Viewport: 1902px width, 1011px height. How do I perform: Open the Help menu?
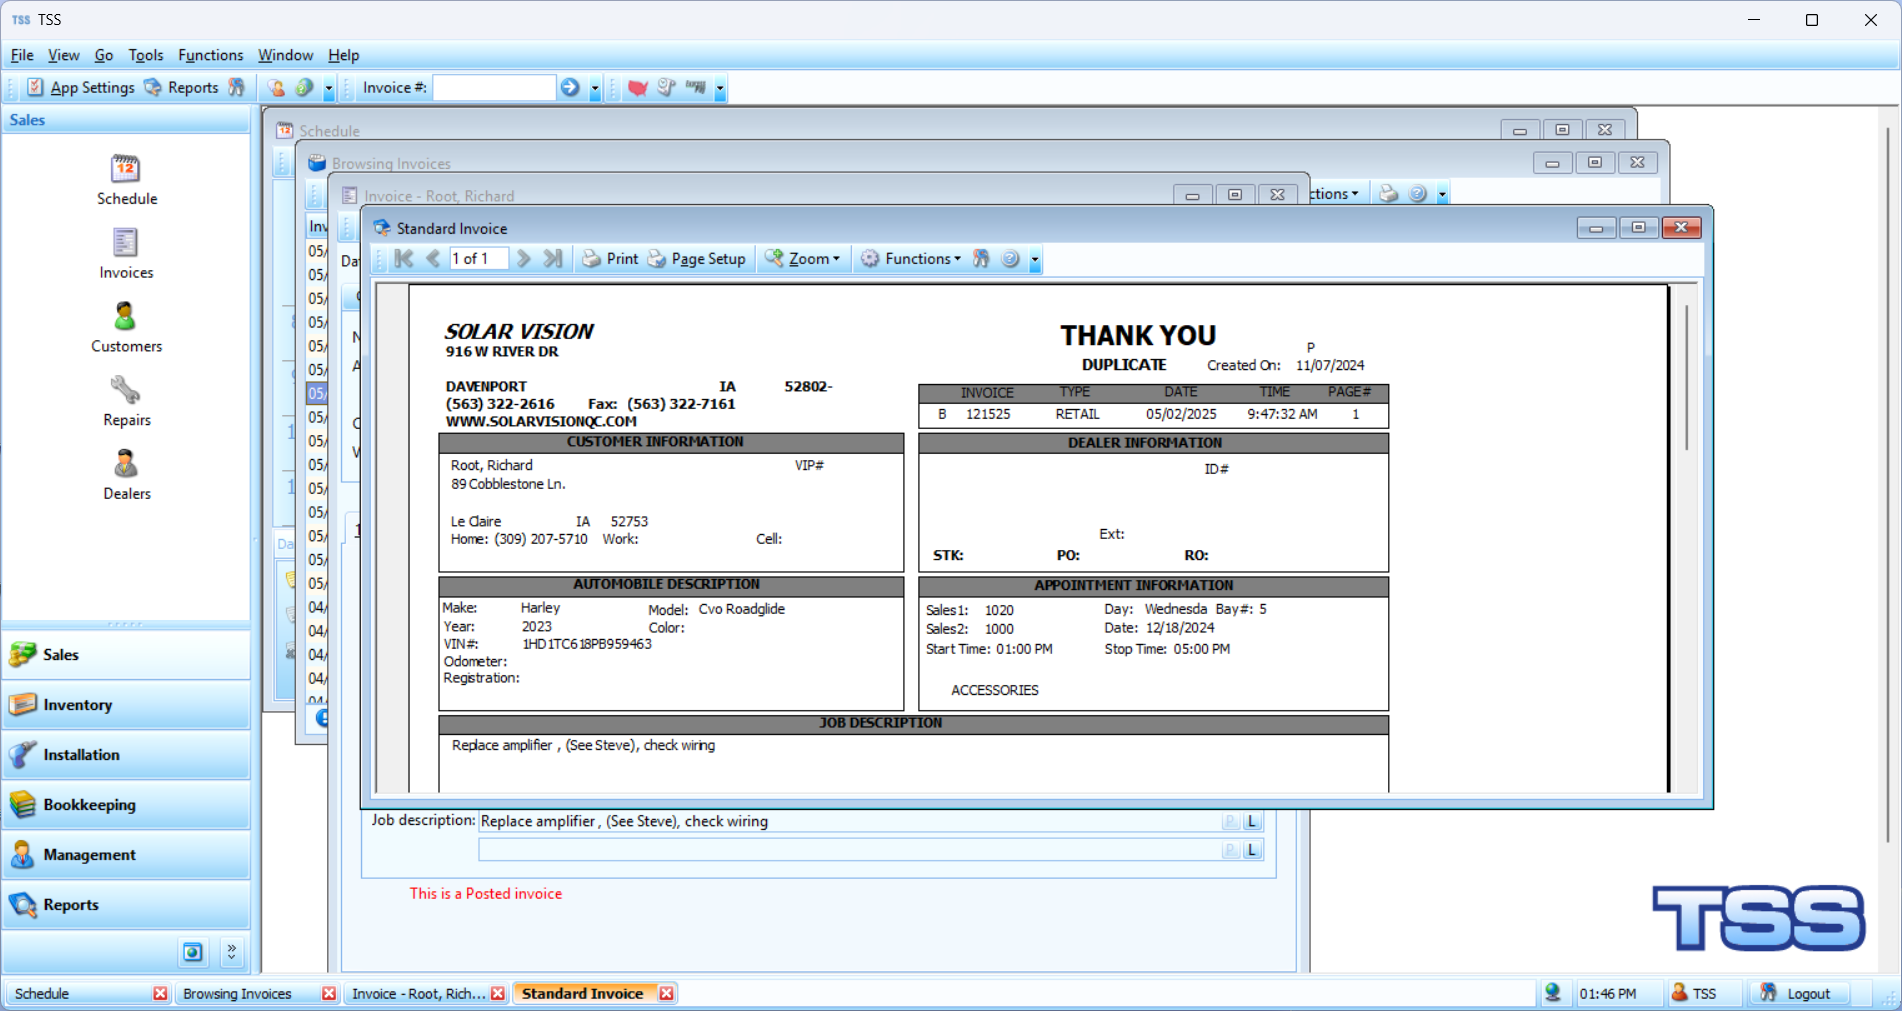pyautogui.click(x=343, y=55)
